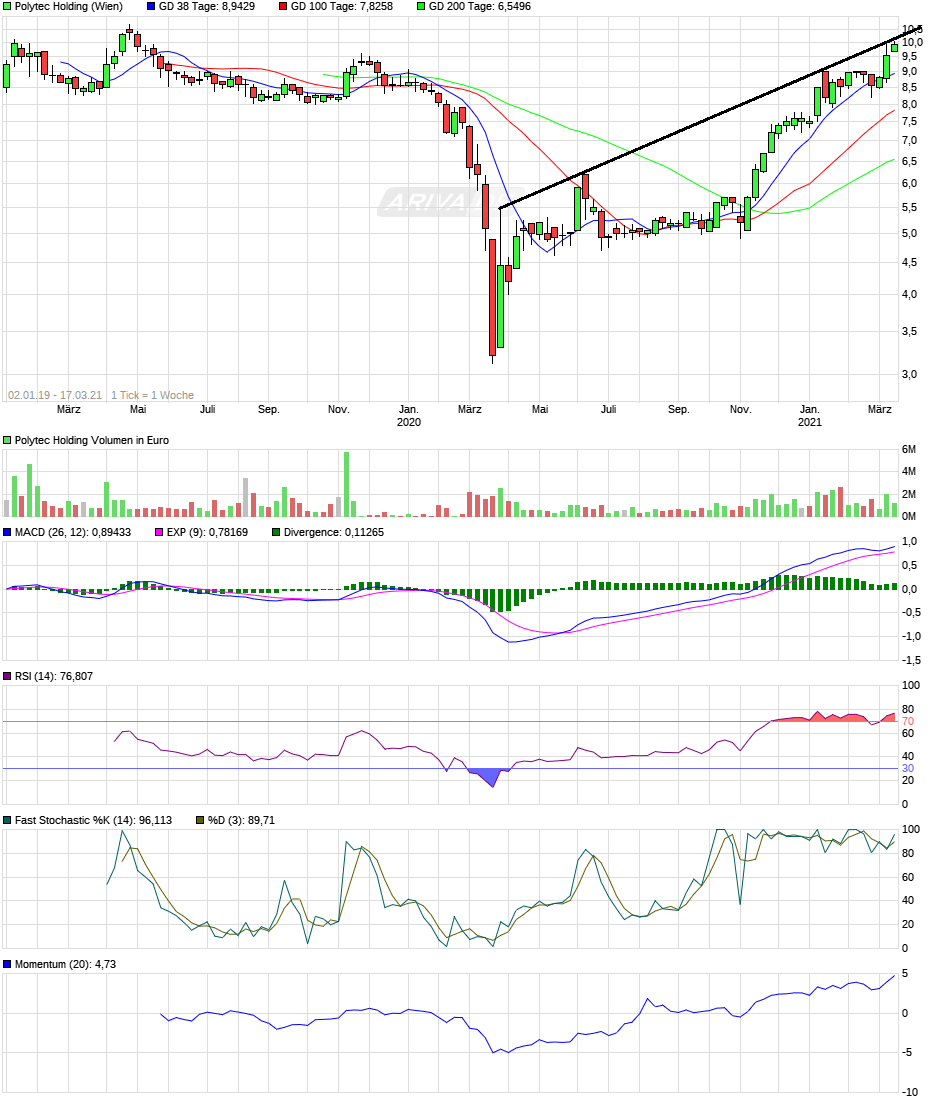Click the 'GD 100 Tage: 7,8258' label
940x1102 pixels.
click(342, 6)
